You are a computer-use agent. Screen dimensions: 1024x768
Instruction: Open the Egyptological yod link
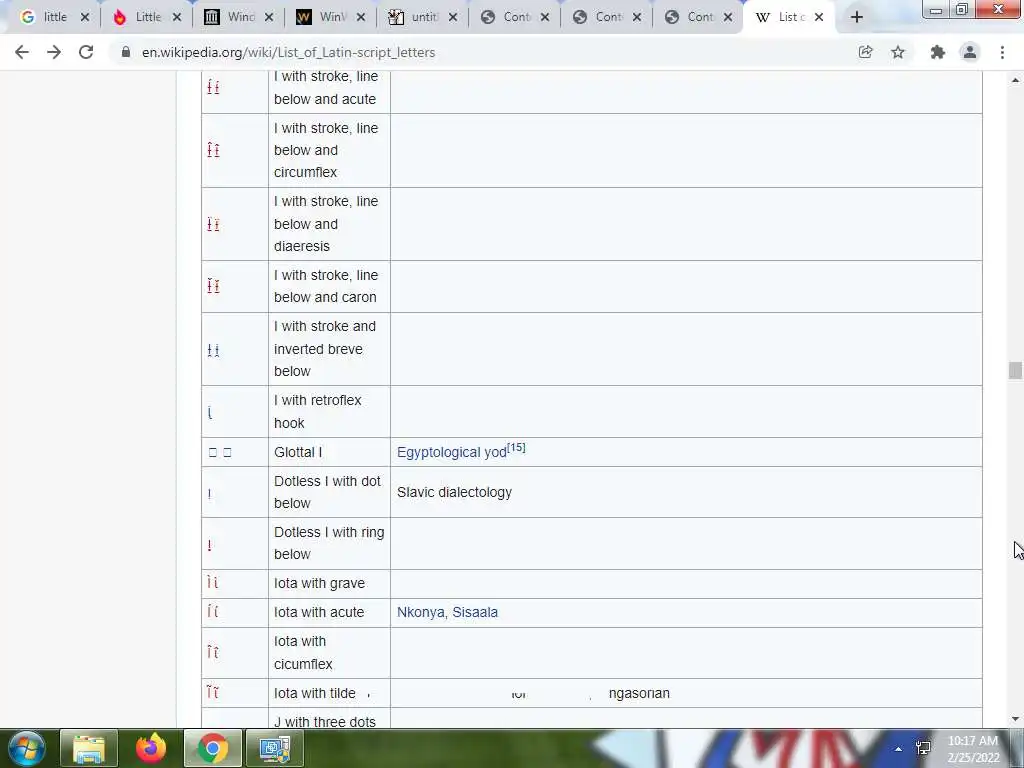(451, 452)
